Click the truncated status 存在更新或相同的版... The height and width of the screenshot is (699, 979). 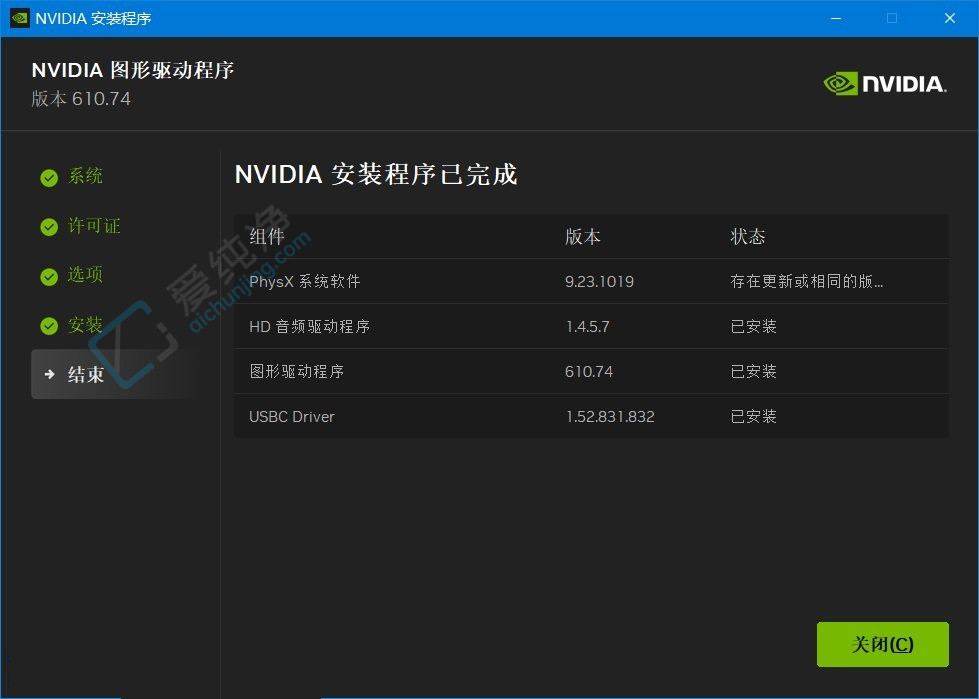click(x=807, y=281)
